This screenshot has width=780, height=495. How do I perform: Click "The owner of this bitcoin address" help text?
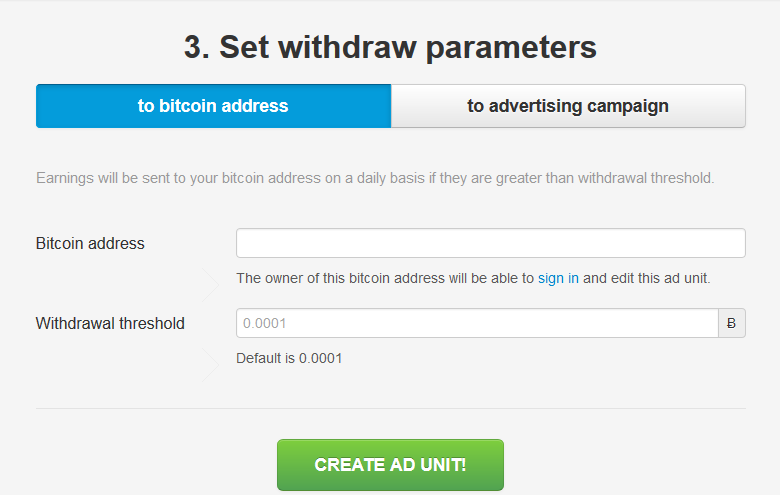(473, 278)
